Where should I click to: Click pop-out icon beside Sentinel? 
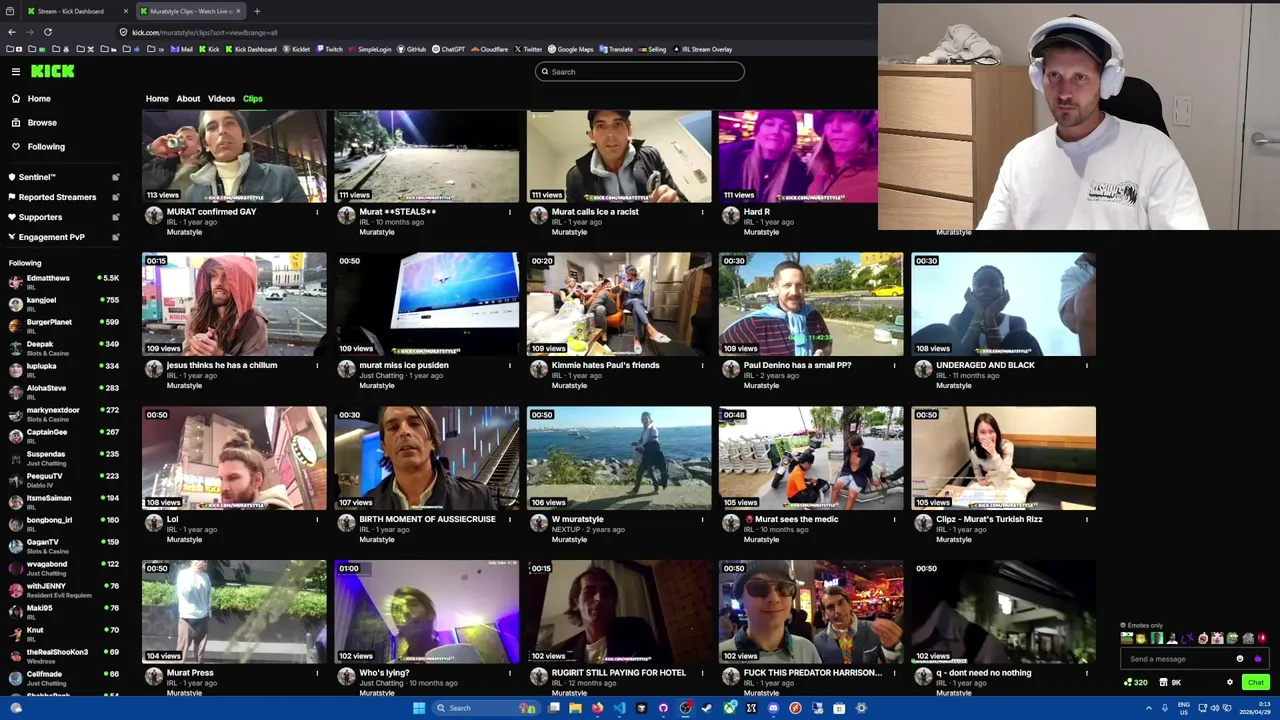pos(115,177)
